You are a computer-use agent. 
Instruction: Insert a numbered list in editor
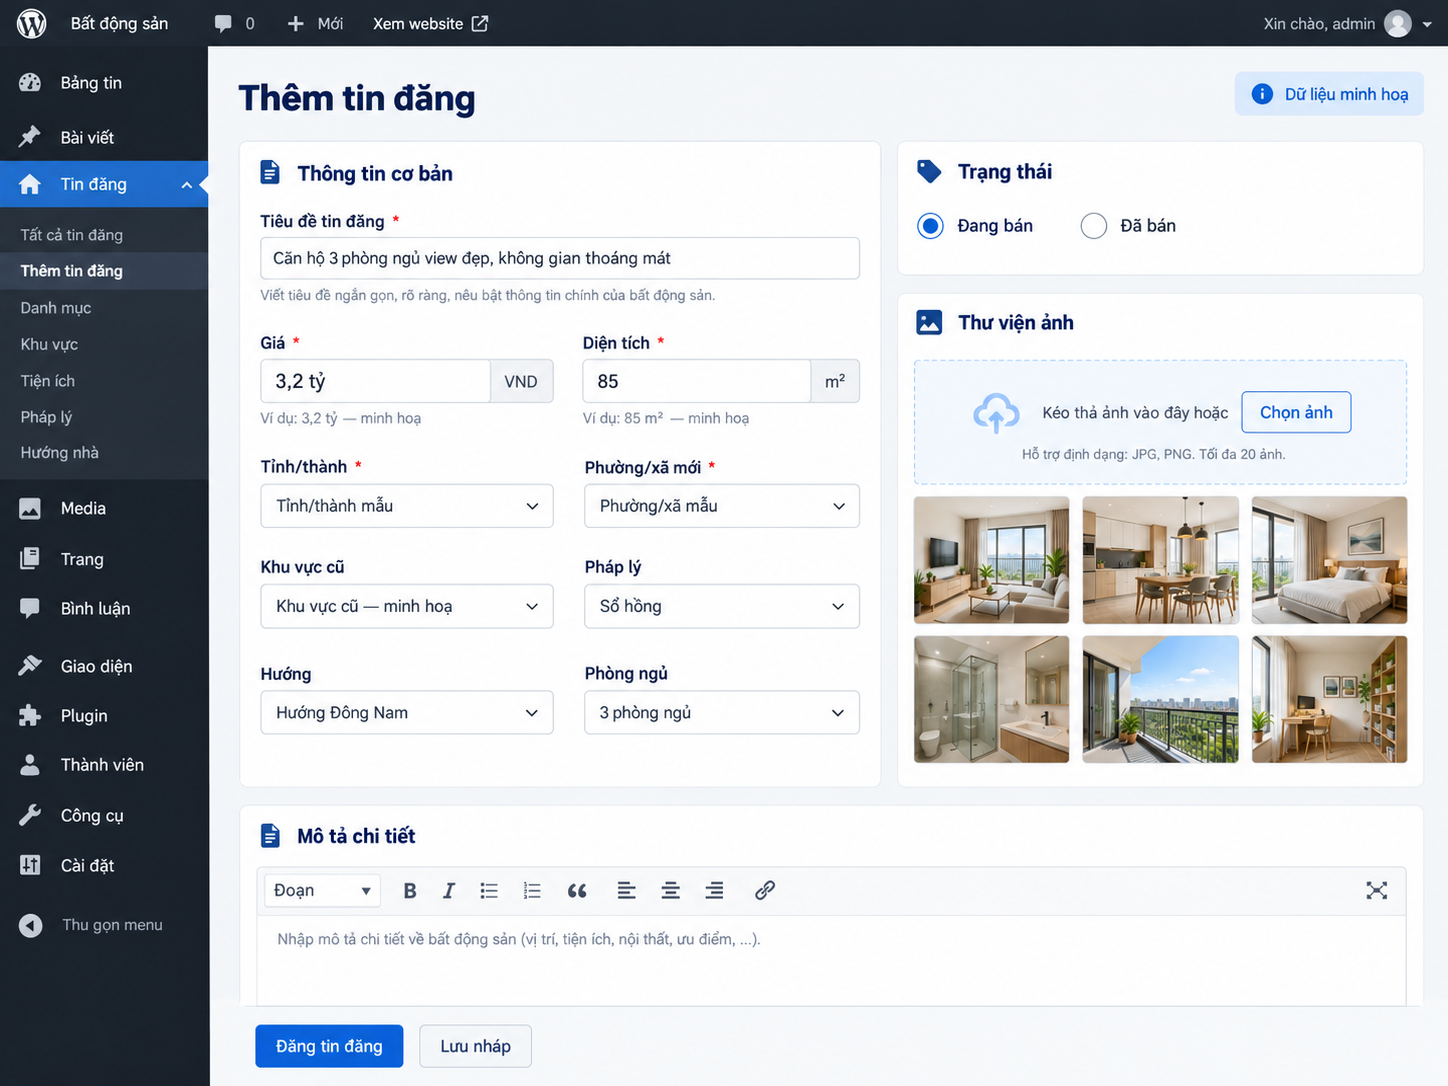(532, 891)
